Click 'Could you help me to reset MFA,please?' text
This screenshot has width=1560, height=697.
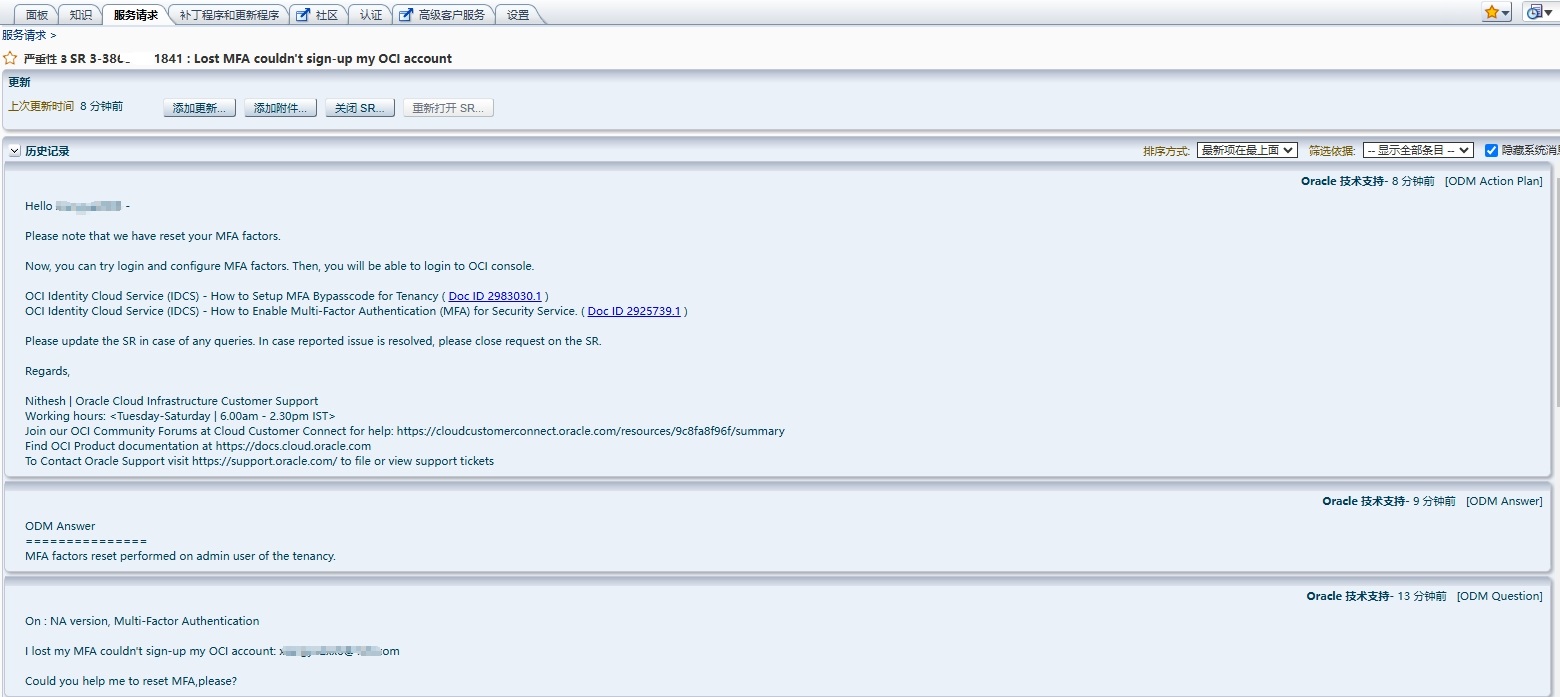coord(131,681)
